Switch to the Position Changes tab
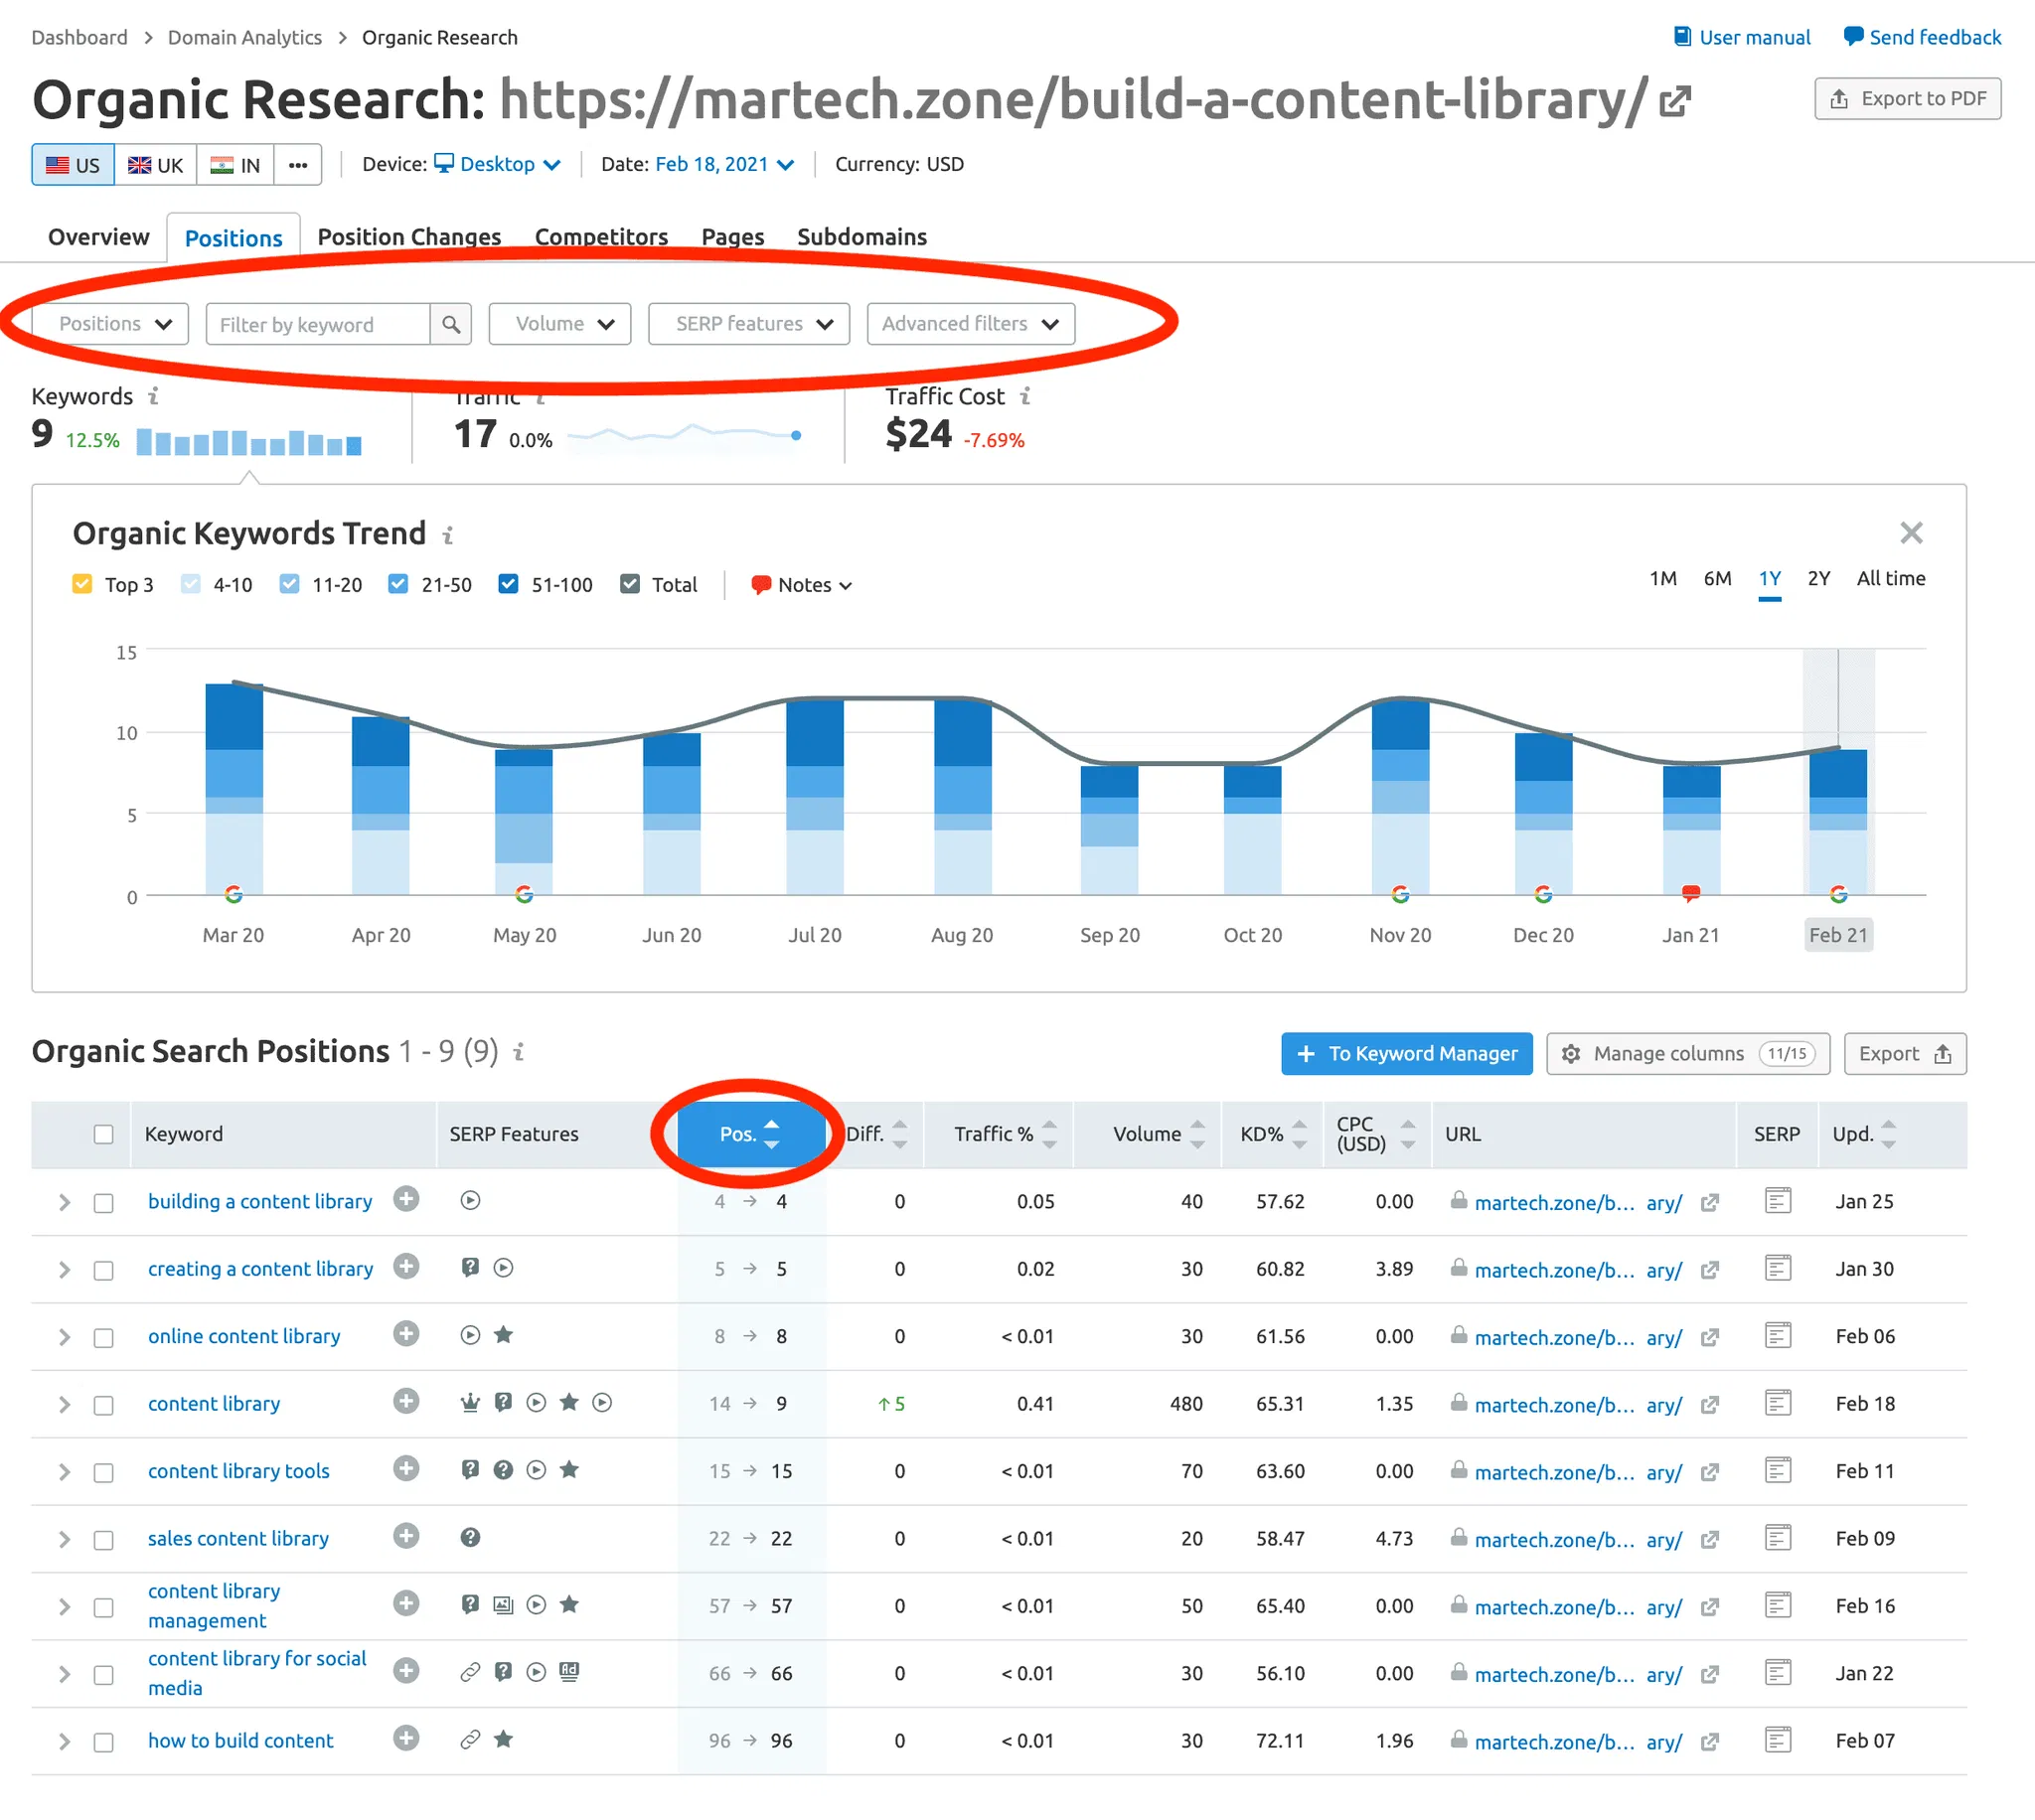 tap(409, 237)
